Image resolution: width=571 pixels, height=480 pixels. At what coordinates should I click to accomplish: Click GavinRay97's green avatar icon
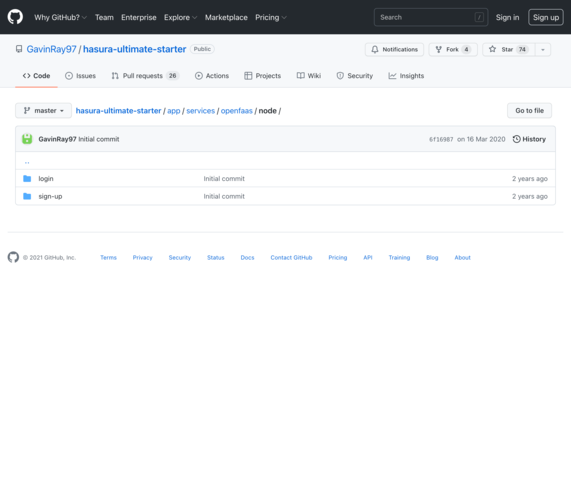point(27,139)
